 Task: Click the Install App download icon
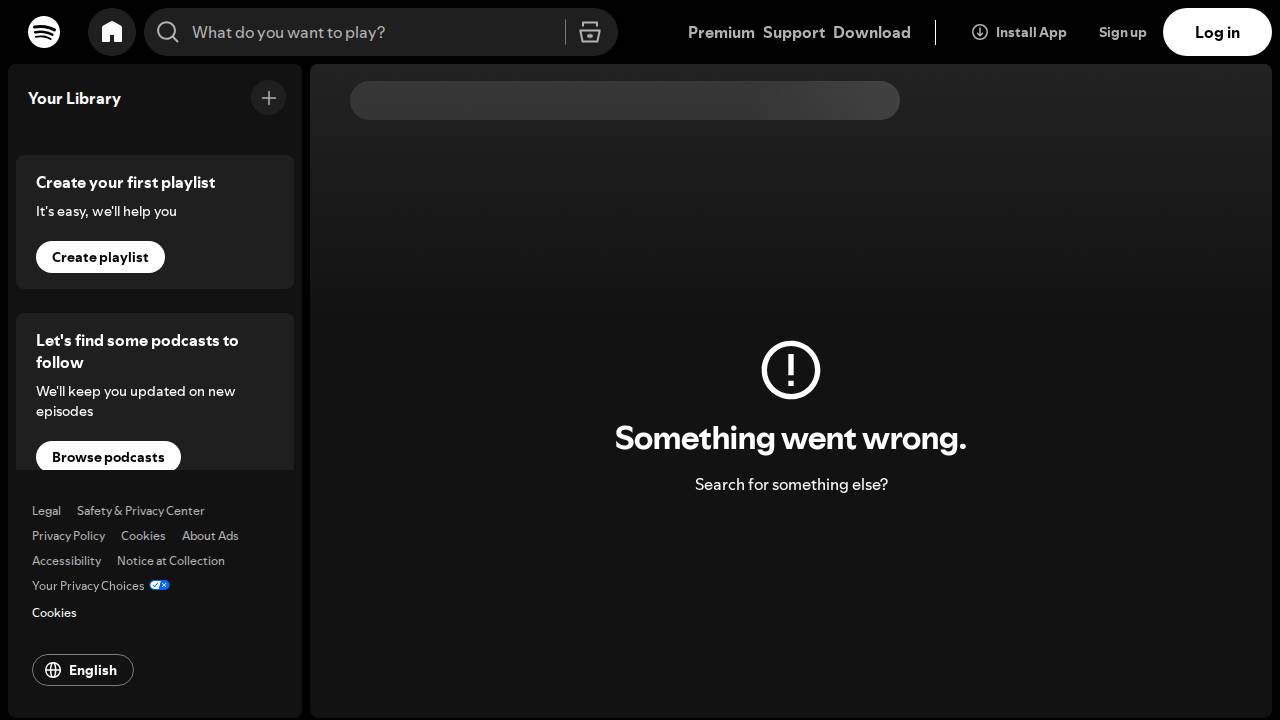[x=980, y=32]
